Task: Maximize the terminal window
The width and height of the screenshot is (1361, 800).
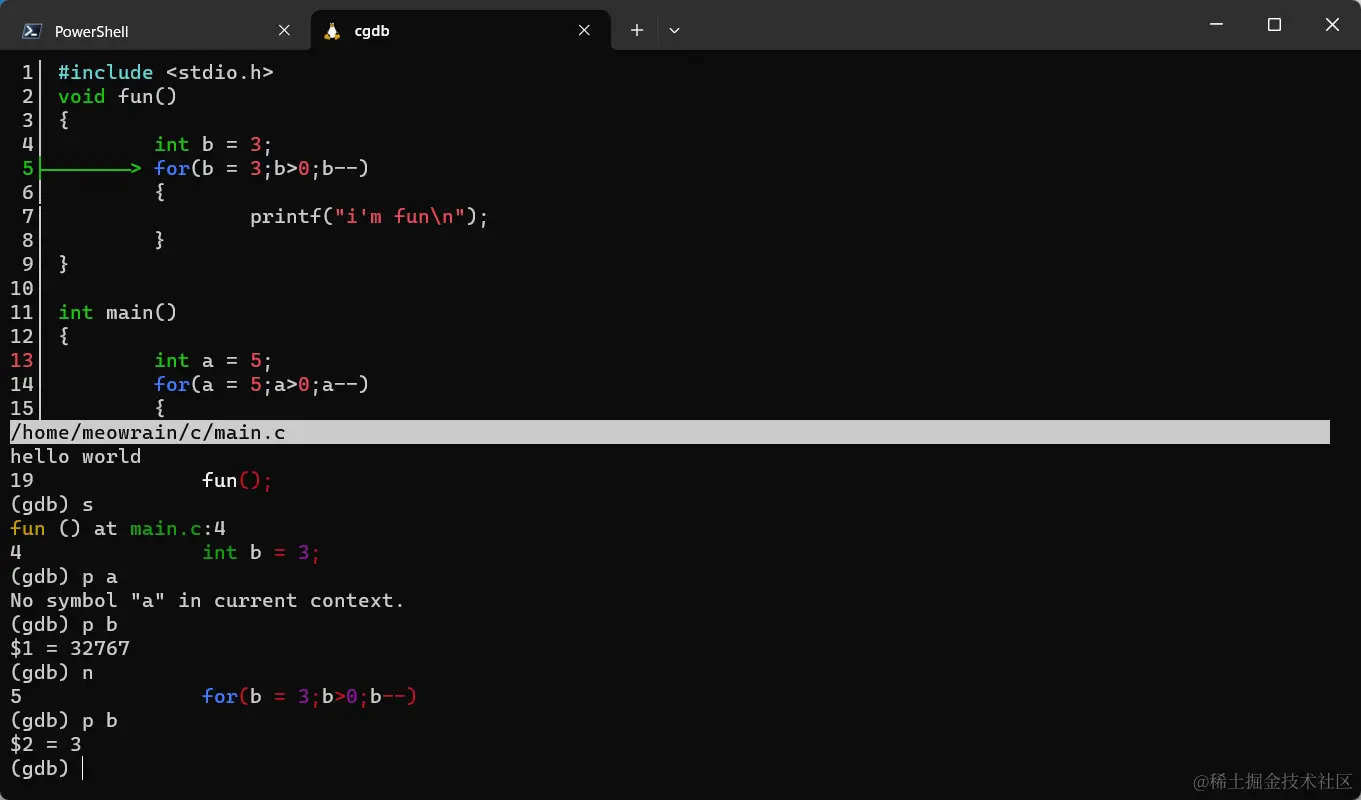Action: 1274,25
